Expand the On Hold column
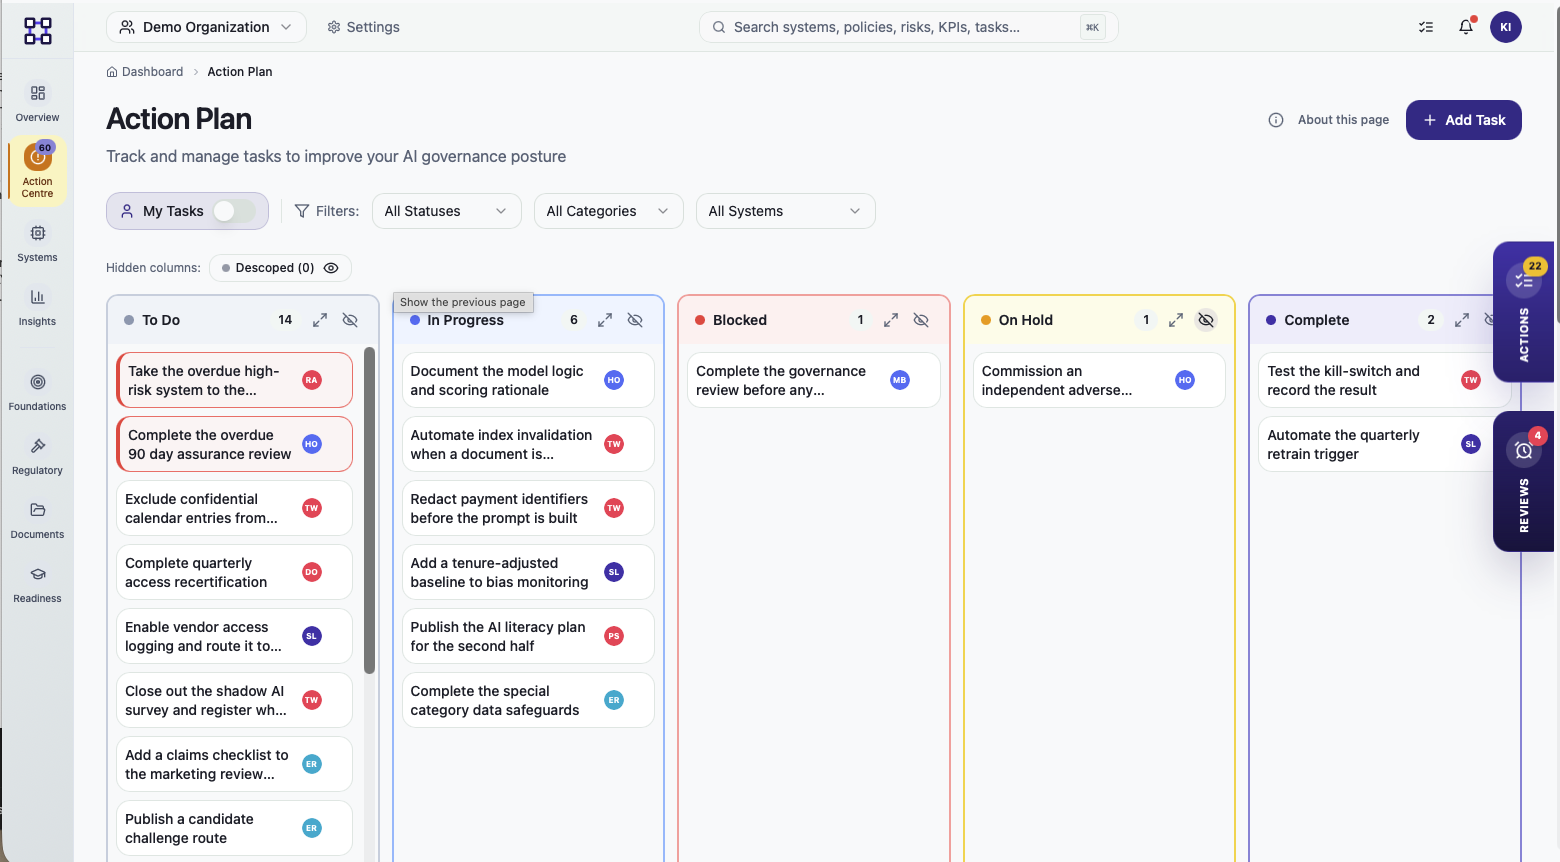This screenshot has width=1560, height=862. 1176,320
